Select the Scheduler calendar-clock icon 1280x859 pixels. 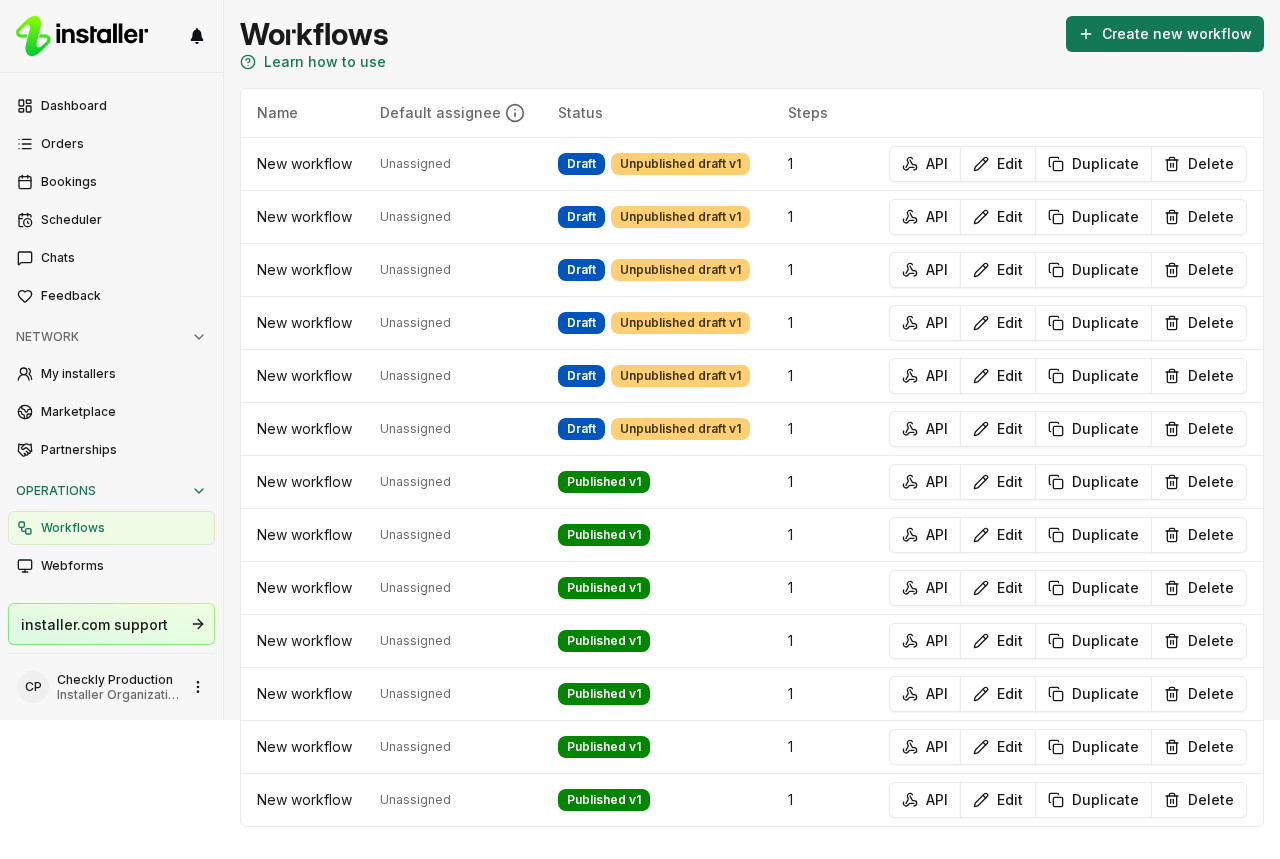[25, 220]
